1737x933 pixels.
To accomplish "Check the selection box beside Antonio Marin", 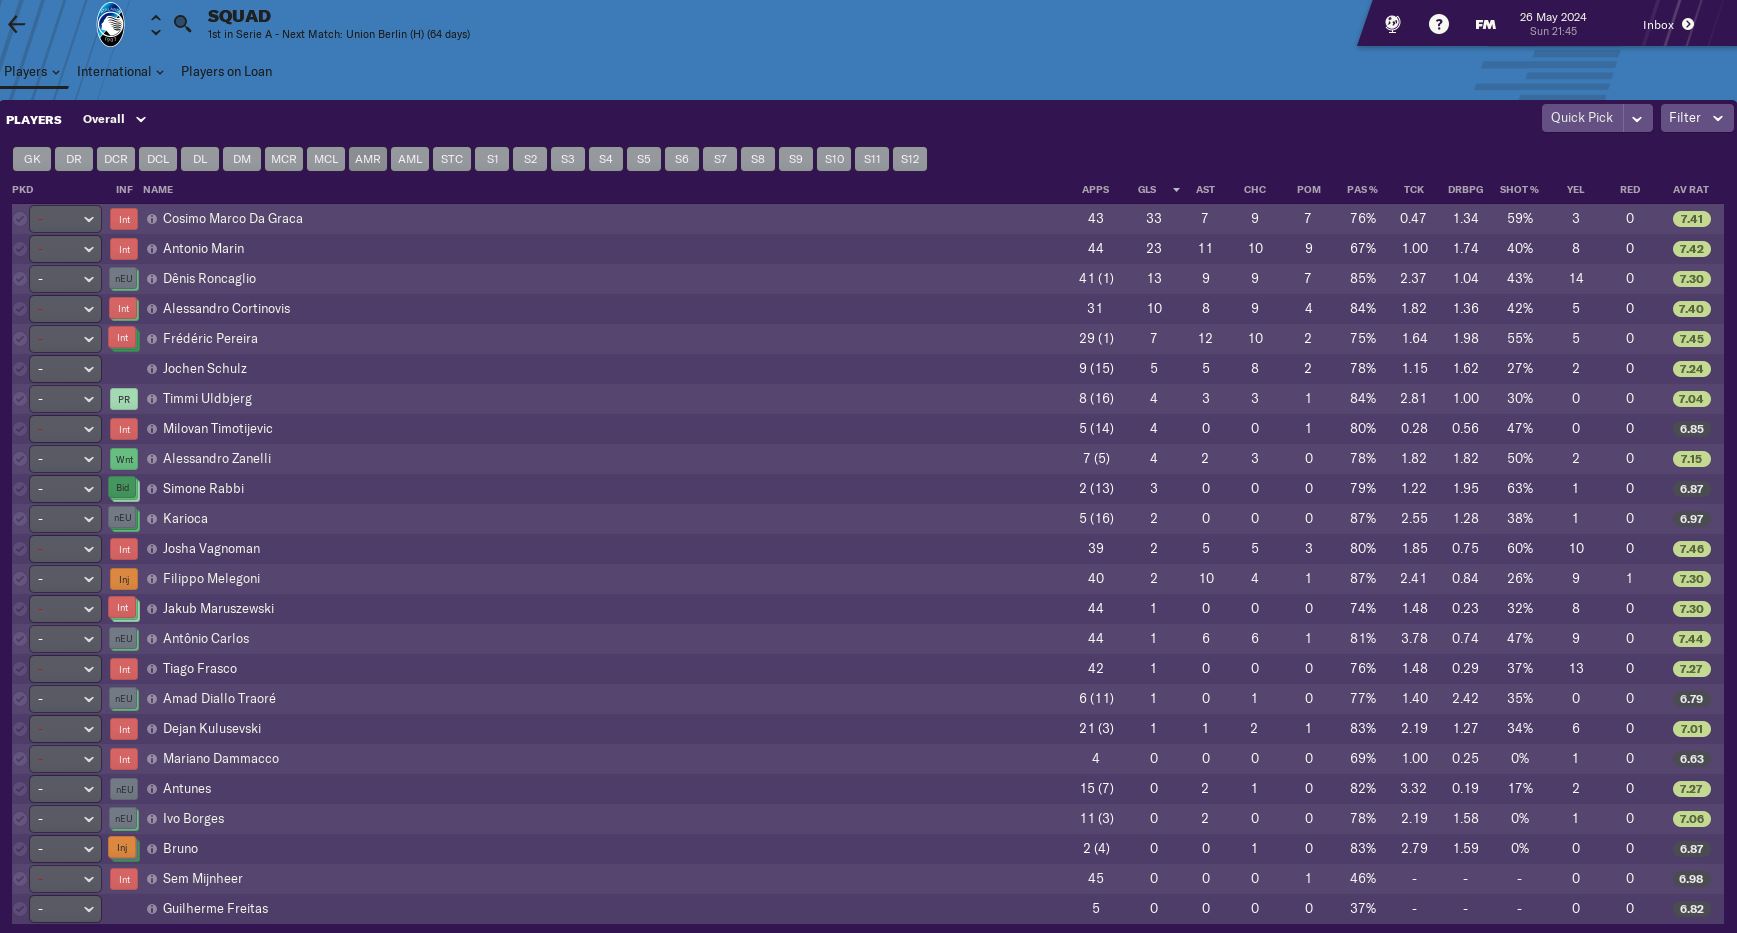I will 20,249.
